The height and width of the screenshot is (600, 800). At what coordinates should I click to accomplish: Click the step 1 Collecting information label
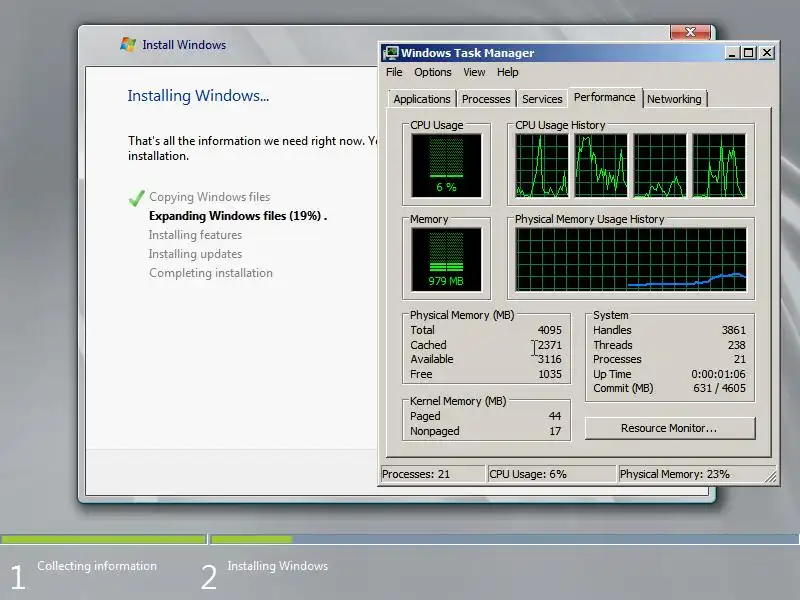click(97, 566)
